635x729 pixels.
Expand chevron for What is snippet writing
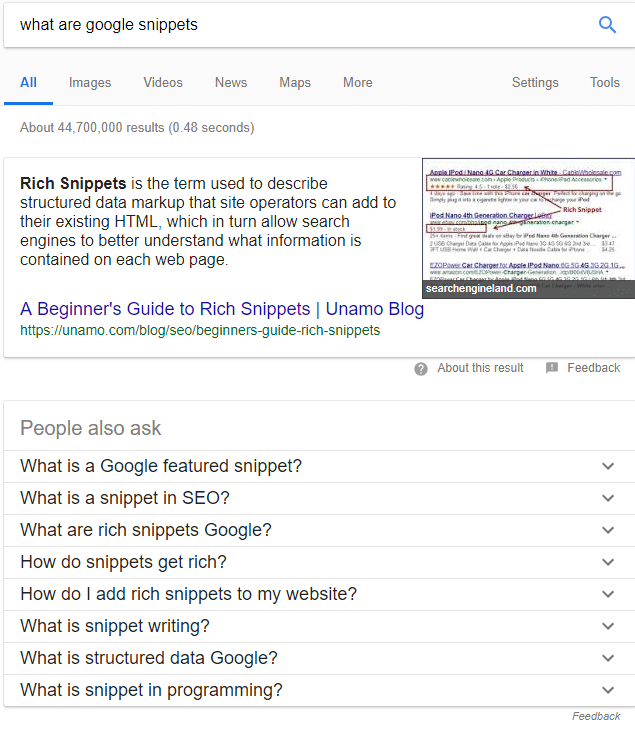pyautogui.click(x=608, y=626)
